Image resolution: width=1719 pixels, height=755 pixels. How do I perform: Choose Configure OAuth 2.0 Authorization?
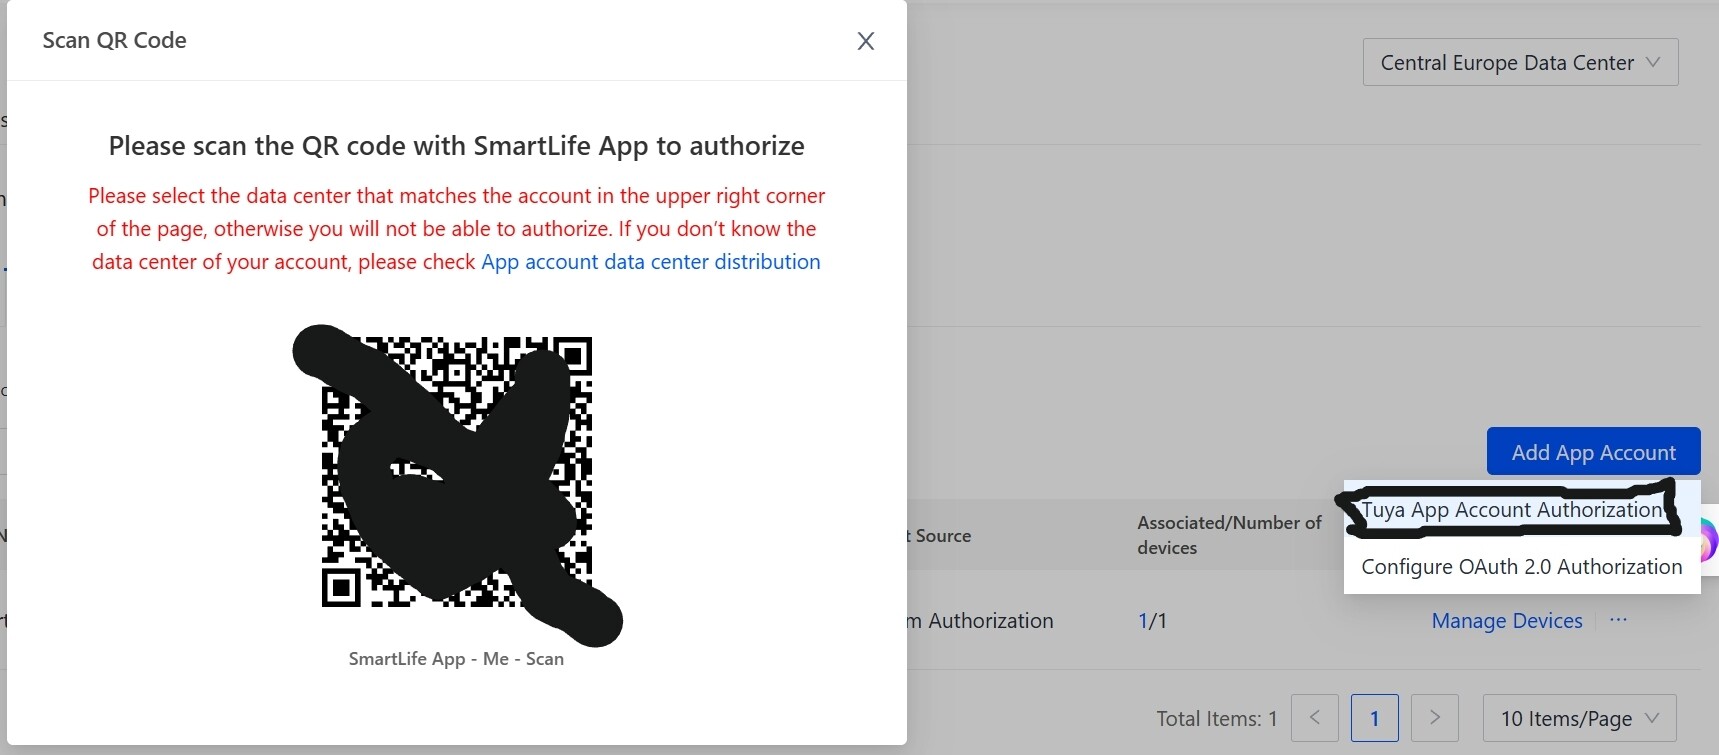pos(1521,567)
